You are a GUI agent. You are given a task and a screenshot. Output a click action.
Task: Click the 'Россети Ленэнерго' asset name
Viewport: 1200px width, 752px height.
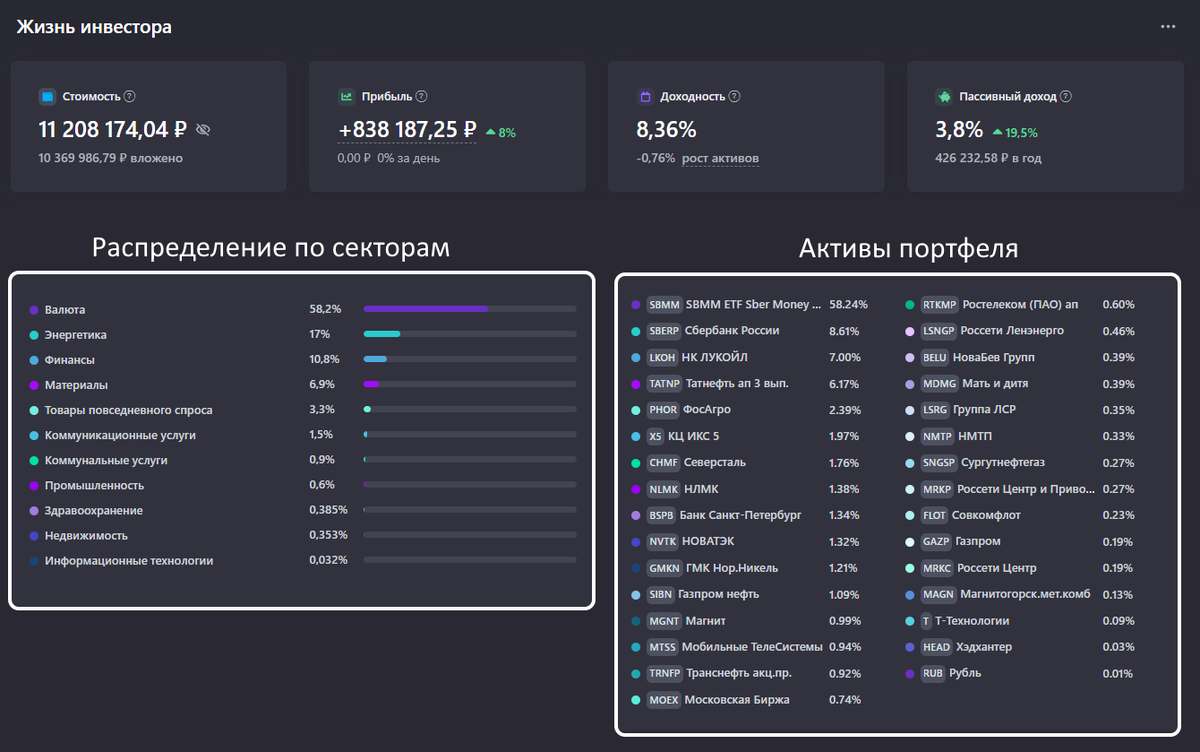coord(1013,331)
